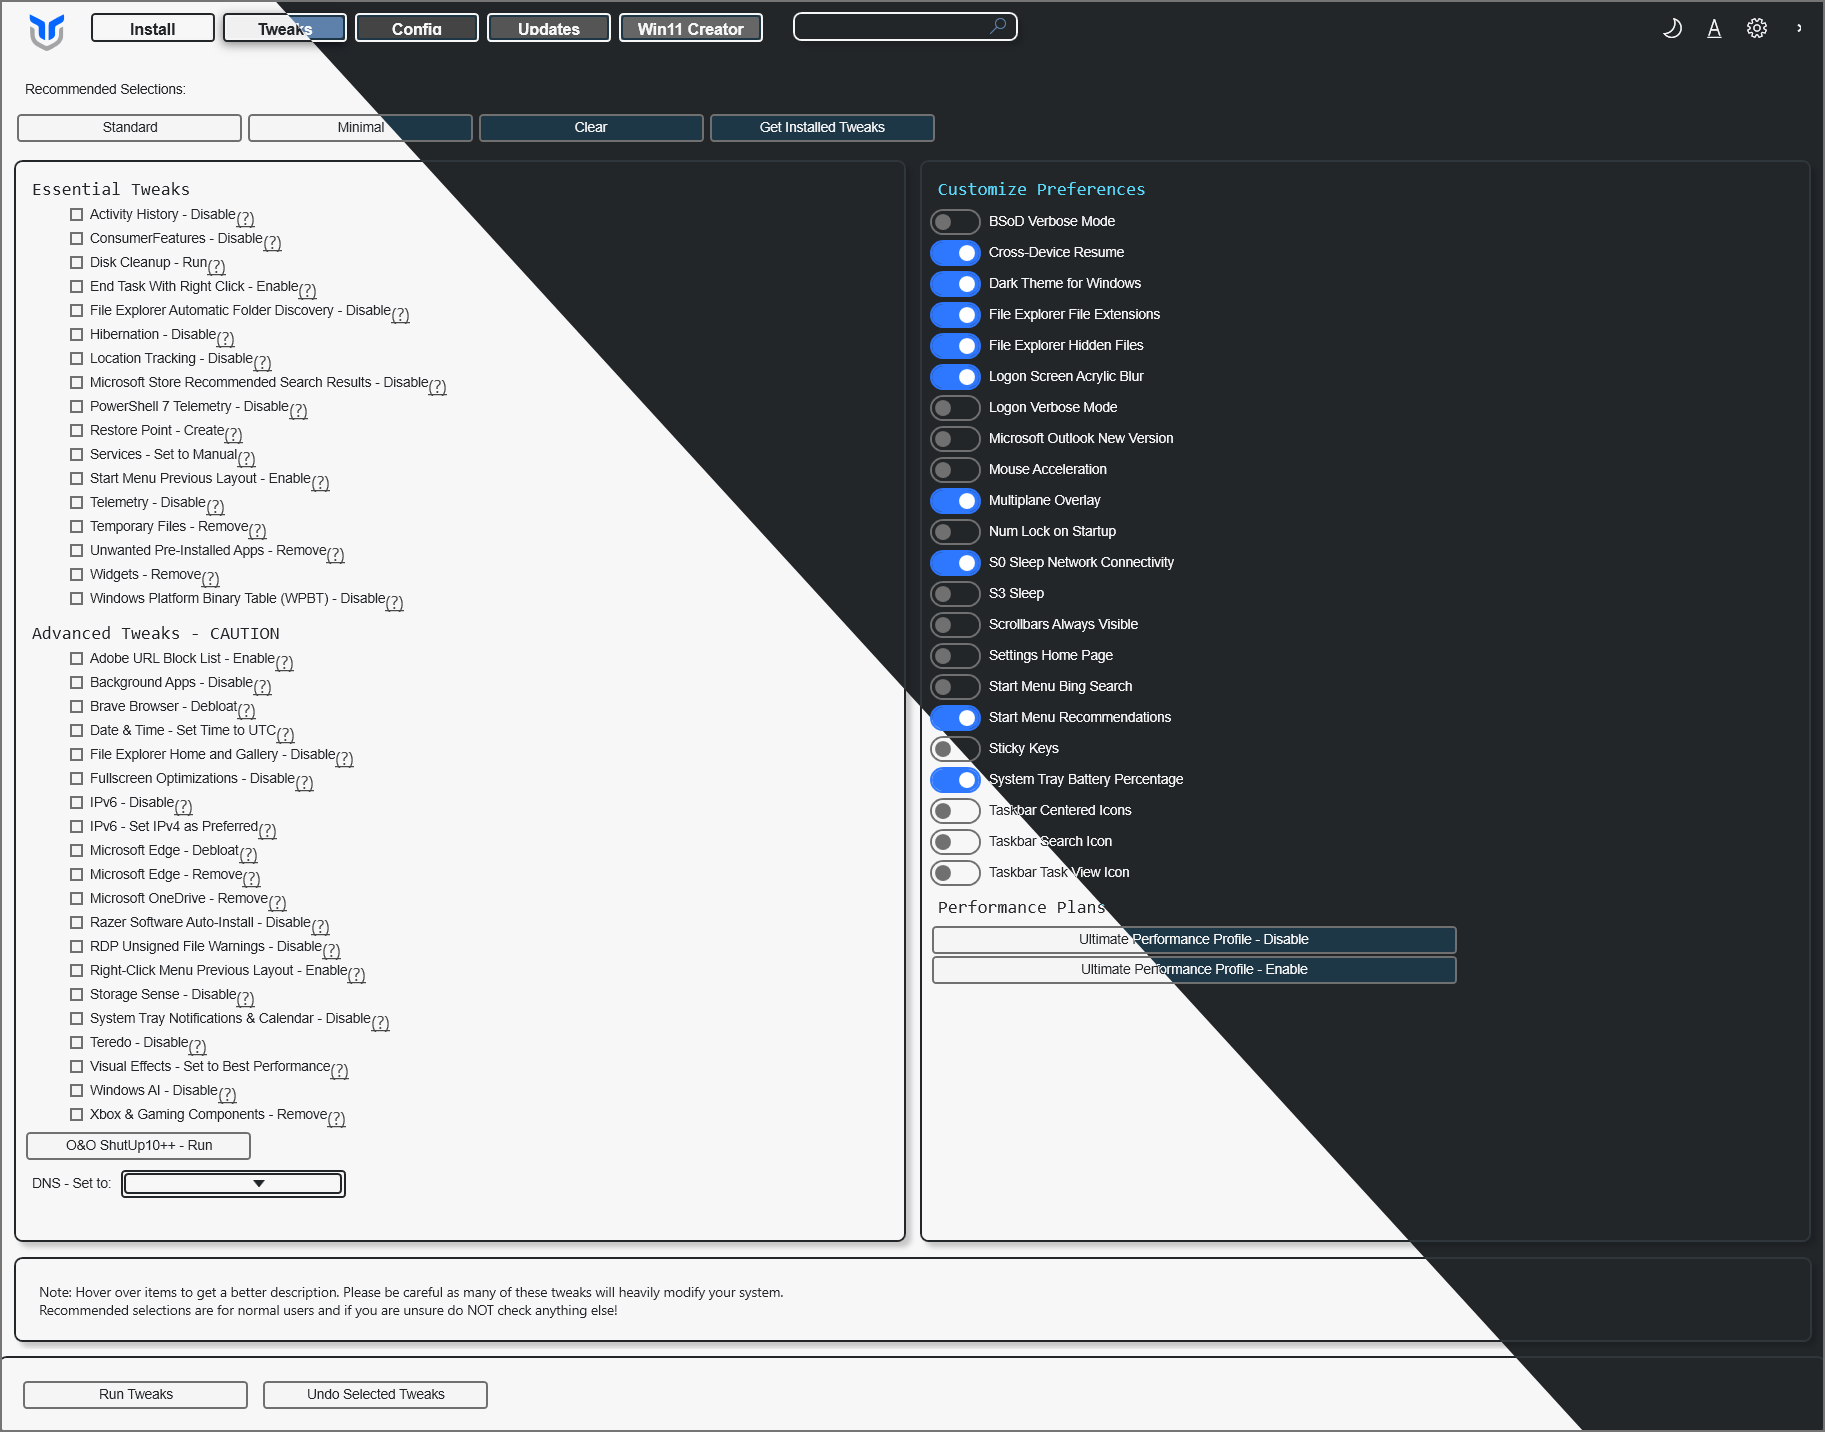The height and width of the screenshot is (1432, 1825).
Task: Open help (?) for Teredo - Disable
Action: [x=198, y=1046]
